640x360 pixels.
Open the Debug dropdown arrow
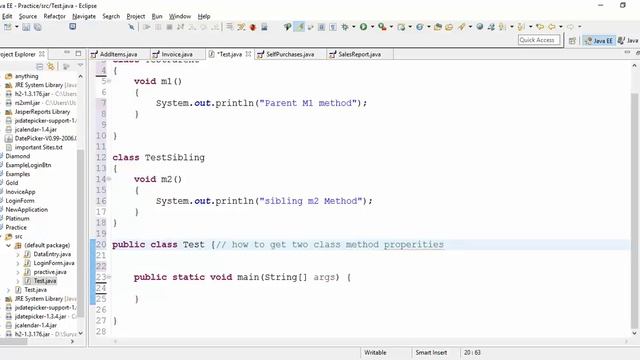pos(353,27)
